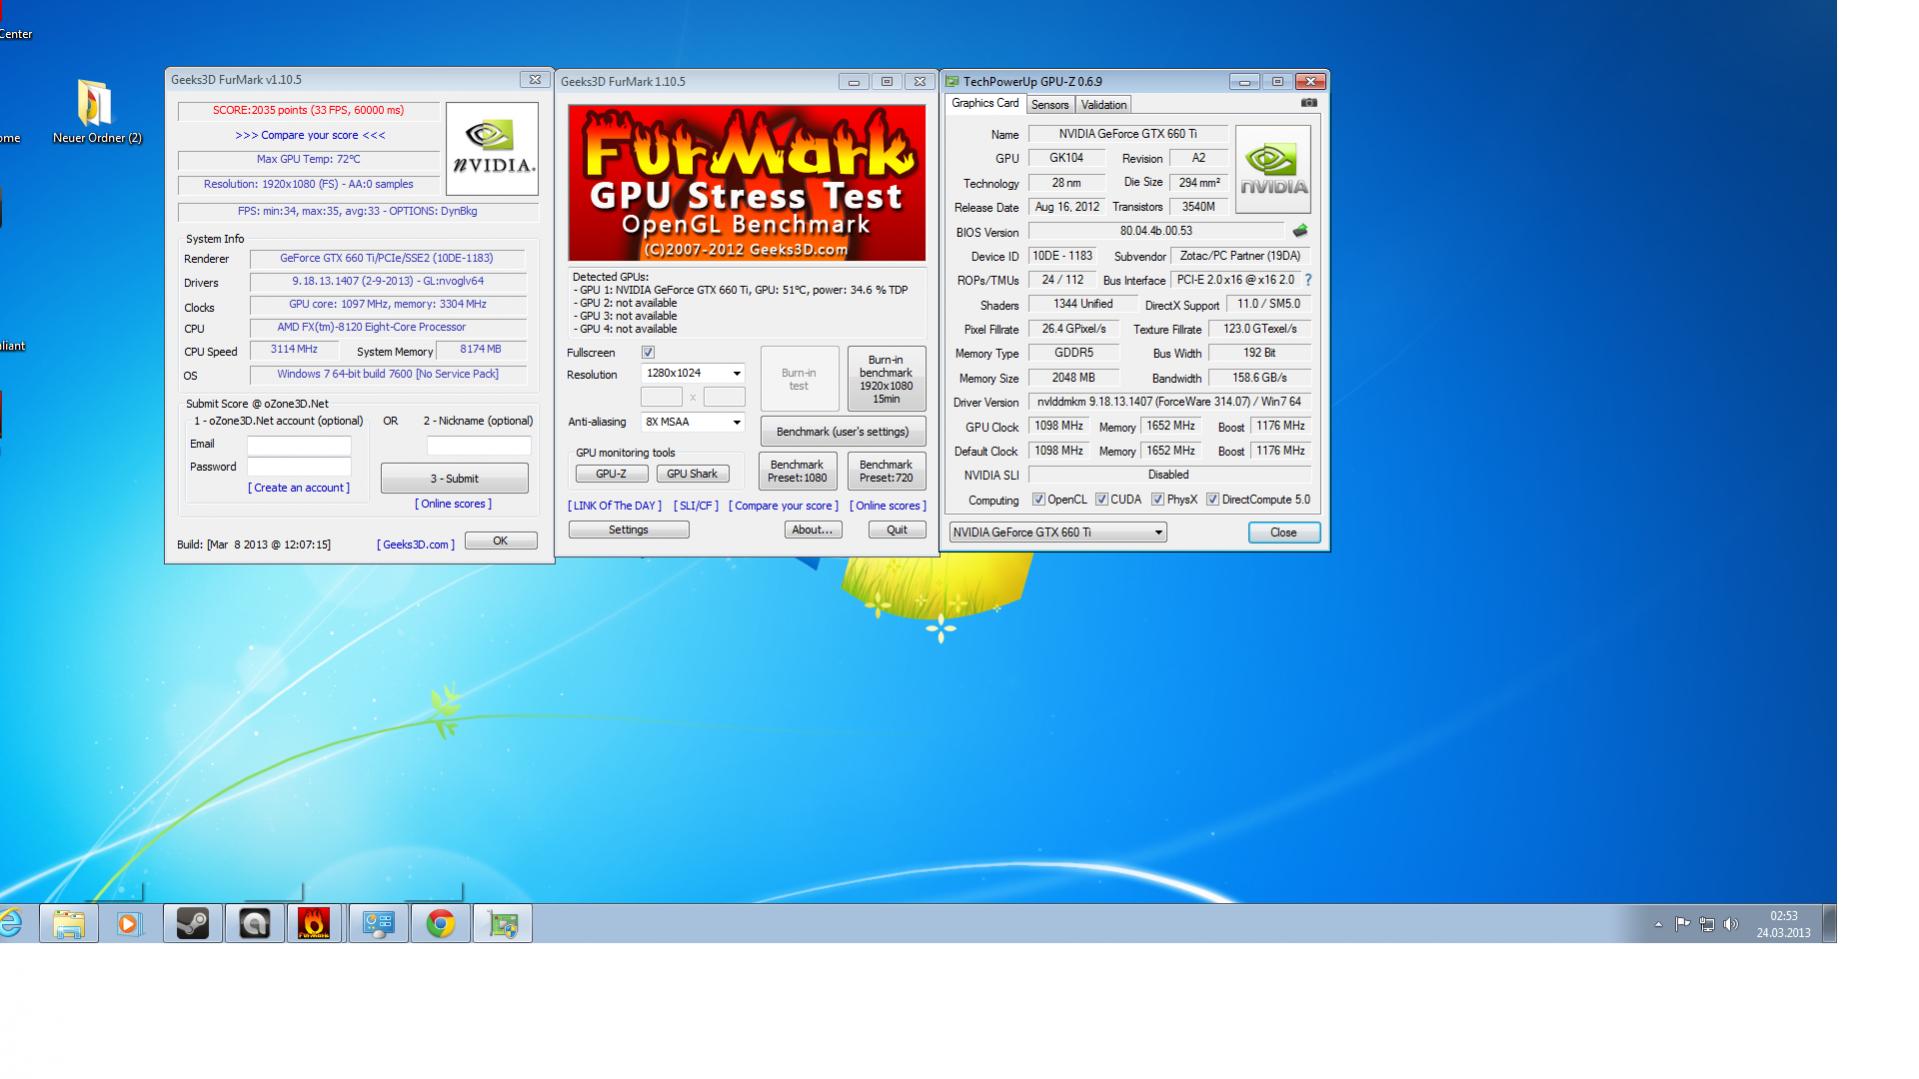This screenshot has width=1919, height=1079.
Task: Open the volume control in system tray
Action: click(1731, 924)
